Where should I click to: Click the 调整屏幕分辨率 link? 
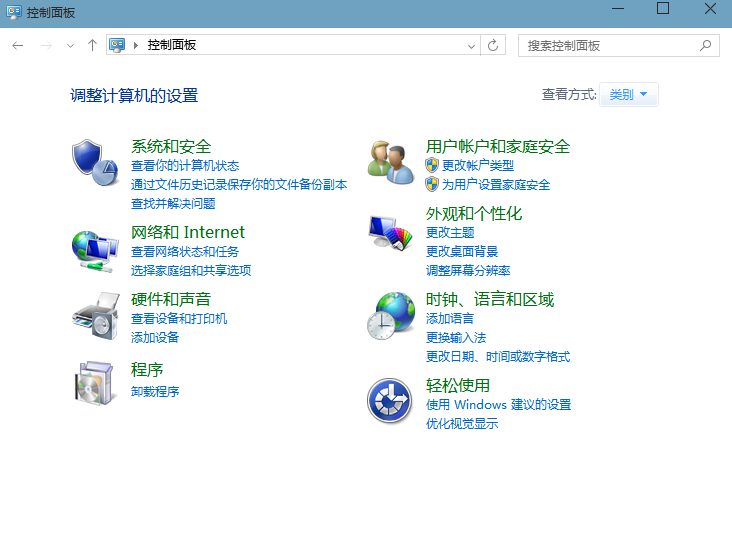click(468, 271)
